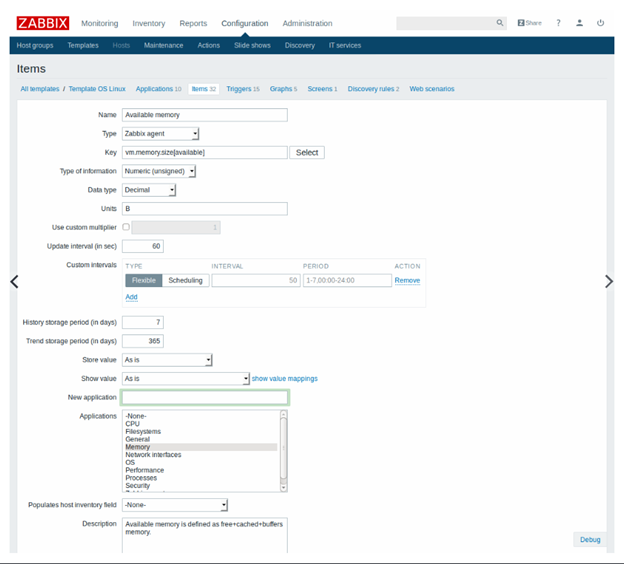Click All templates breadcrumb link
This screenshot has height=564, width=624.
[40, 89]
